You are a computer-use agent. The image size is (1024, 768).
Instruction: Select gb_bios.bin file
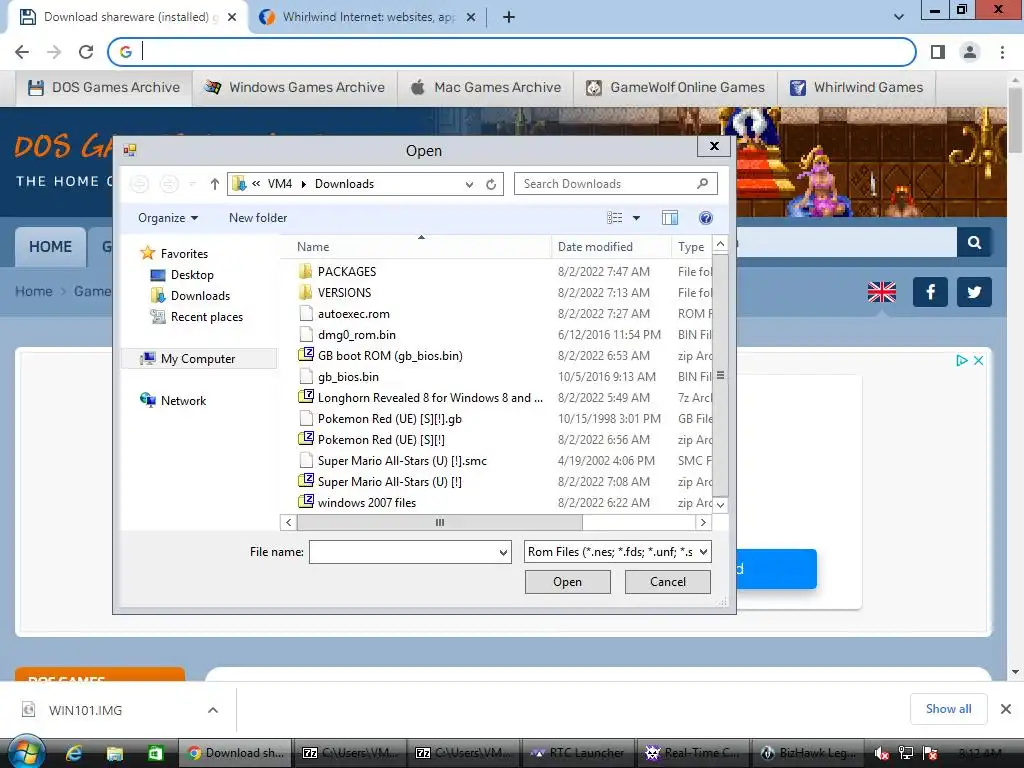click(x=348, y=377)
